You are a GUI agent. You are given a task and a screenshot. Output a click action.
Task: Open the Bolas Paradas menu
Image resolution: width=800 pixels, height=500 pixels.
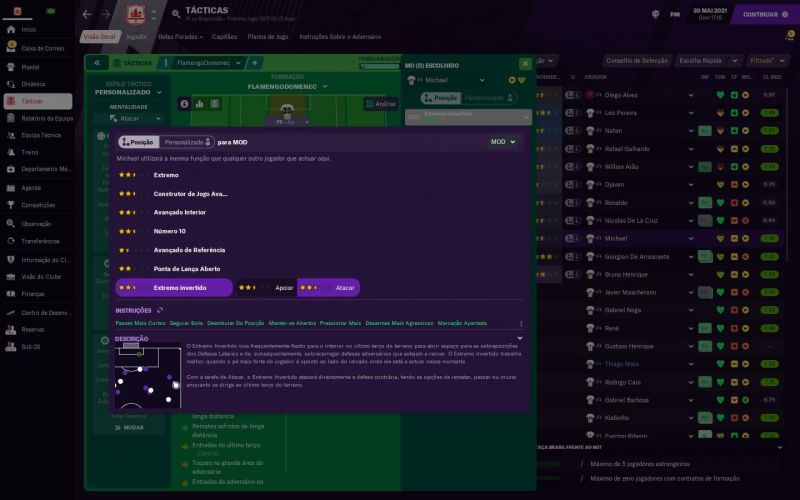[x=181, y=37]
